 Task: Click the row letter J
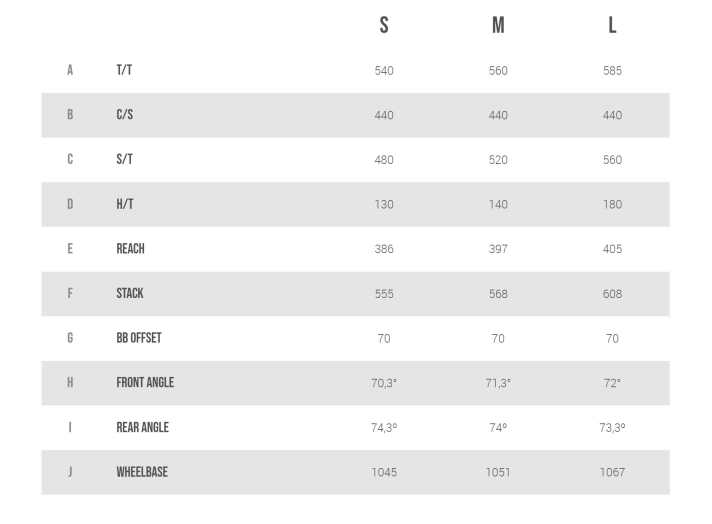(70, 472)
